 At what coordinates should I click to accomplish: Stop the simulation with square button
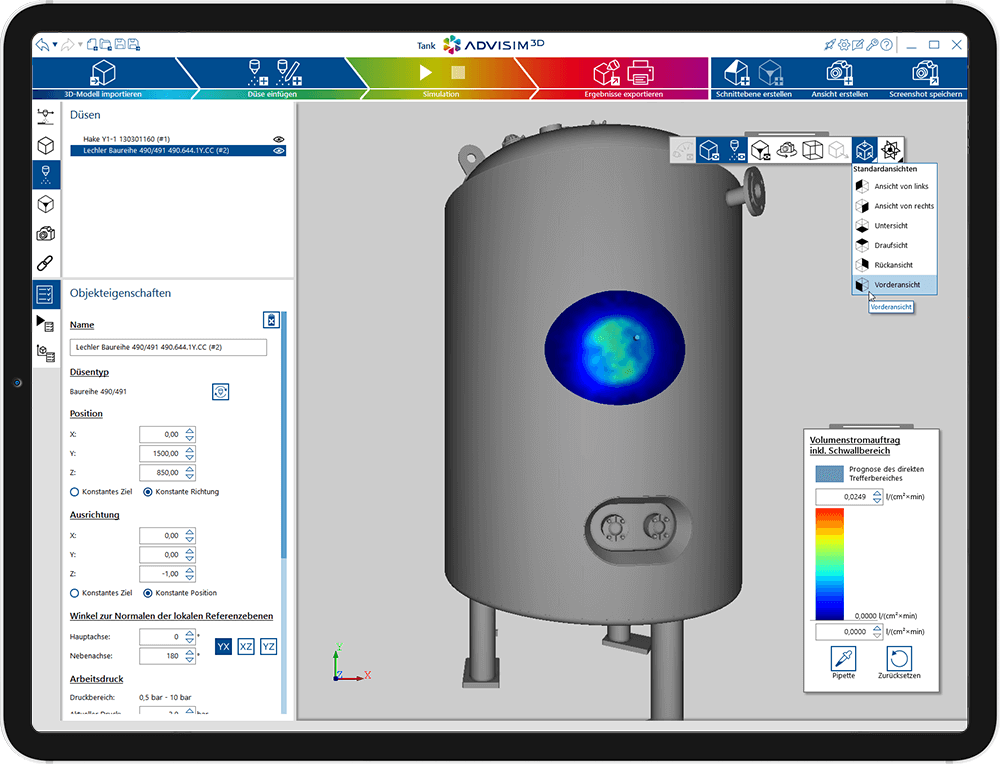(458, 73)
